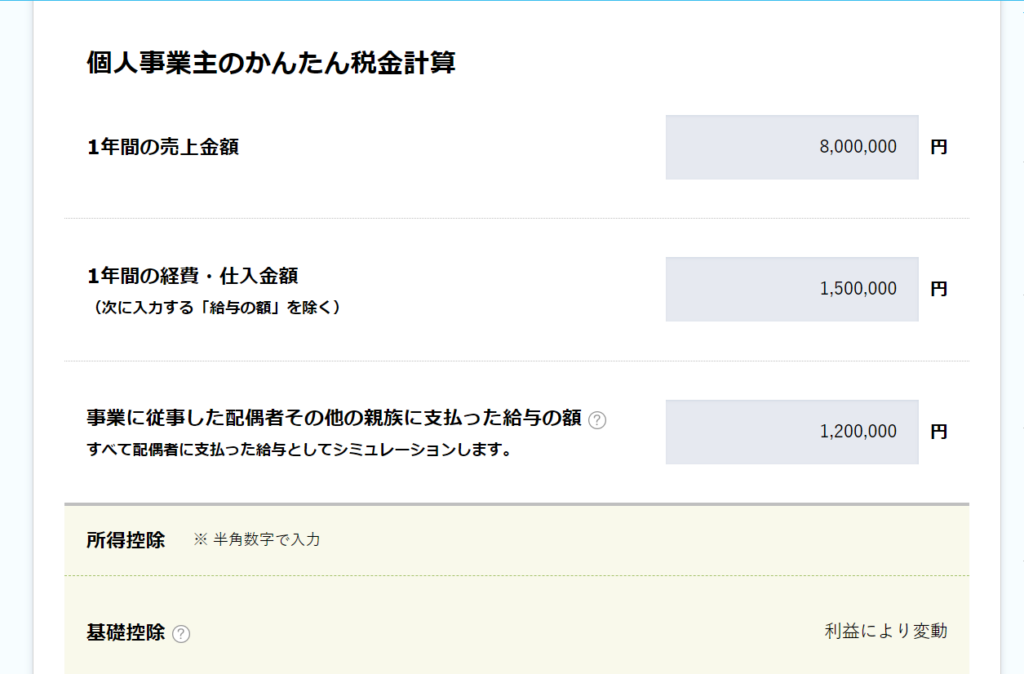Click the note 「給与の額」を除く under expenses
The image size is (1024, 674).
[214, 307]
